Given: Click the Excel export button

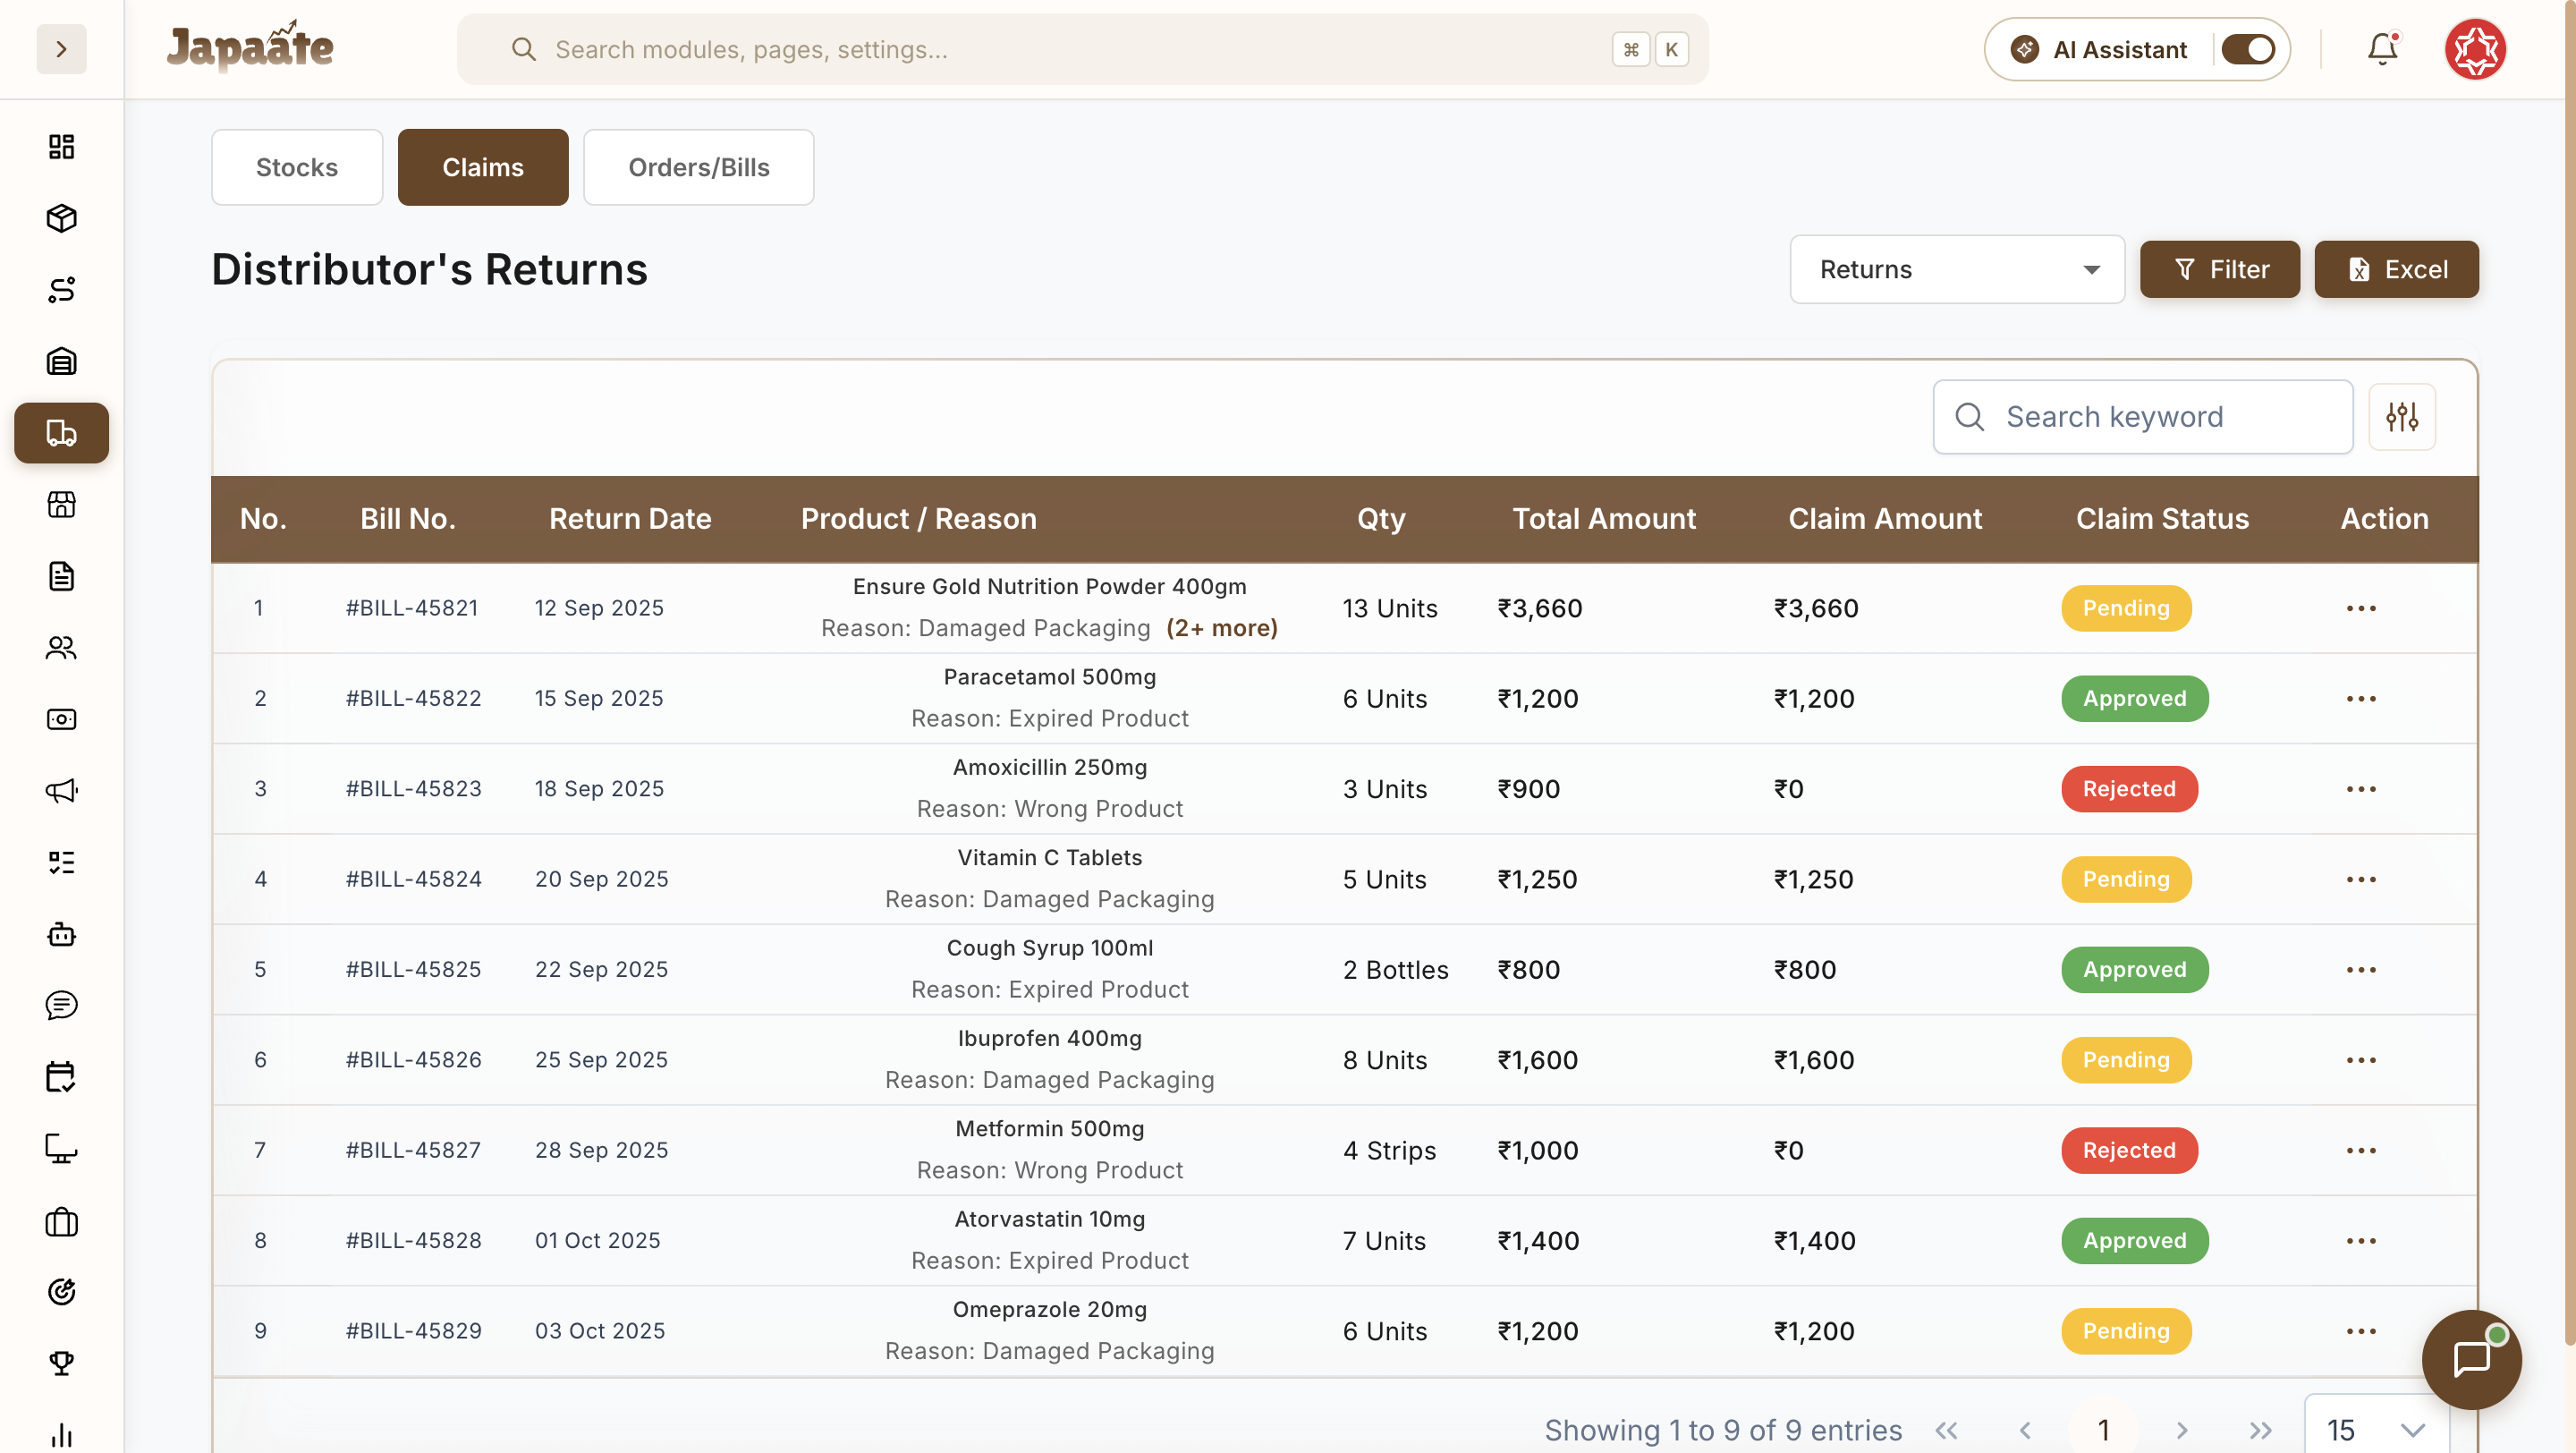Looking at the screenshot, I should point(2396,269).
